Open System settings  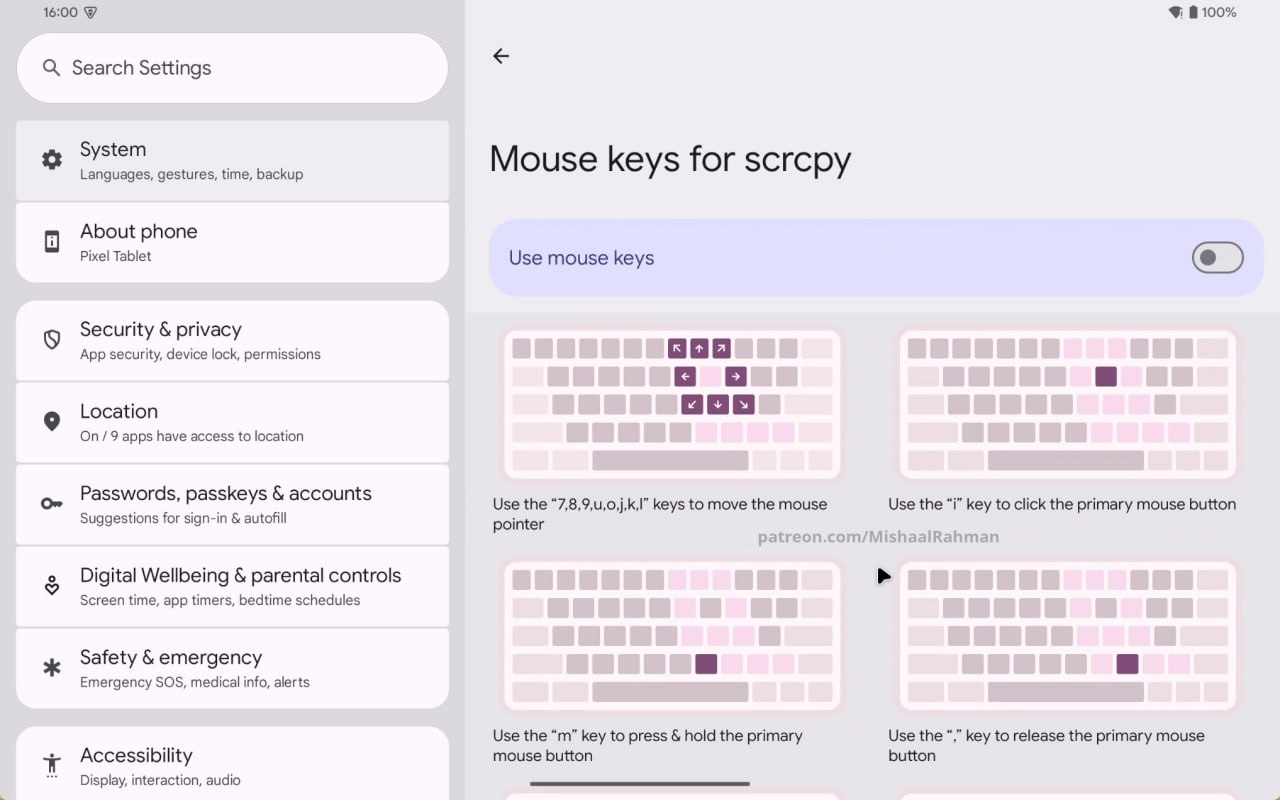coord(232,160)
